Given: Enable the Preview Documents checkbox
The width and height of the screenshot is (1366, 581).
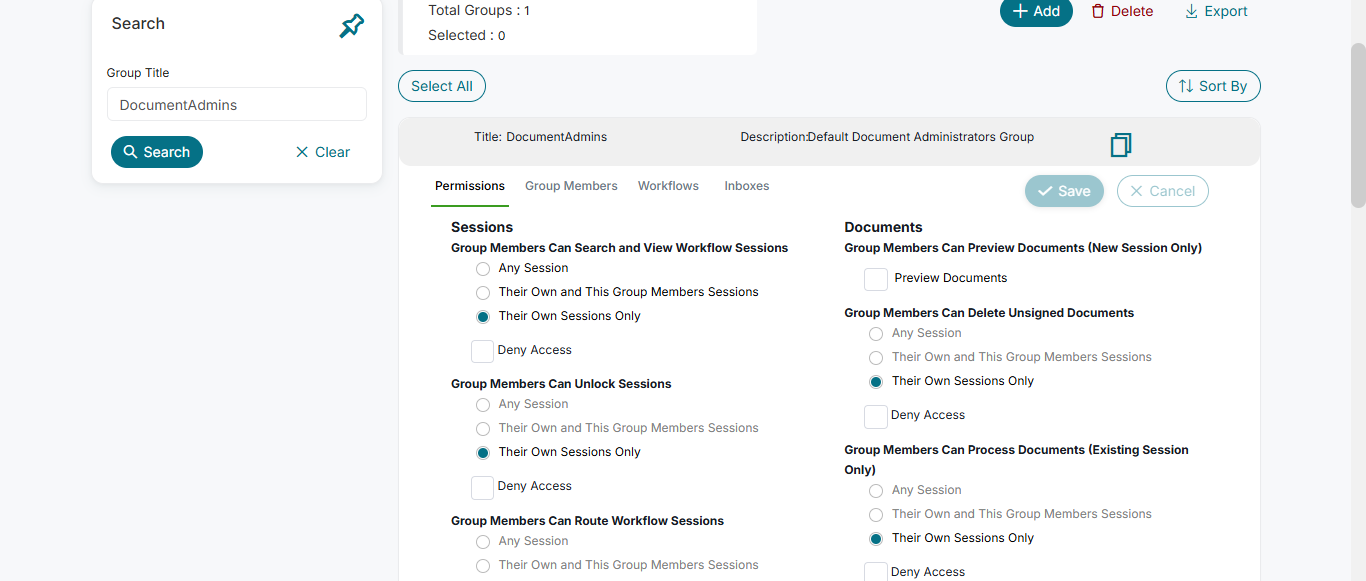Looking at the screenshot, I should 876,279.
